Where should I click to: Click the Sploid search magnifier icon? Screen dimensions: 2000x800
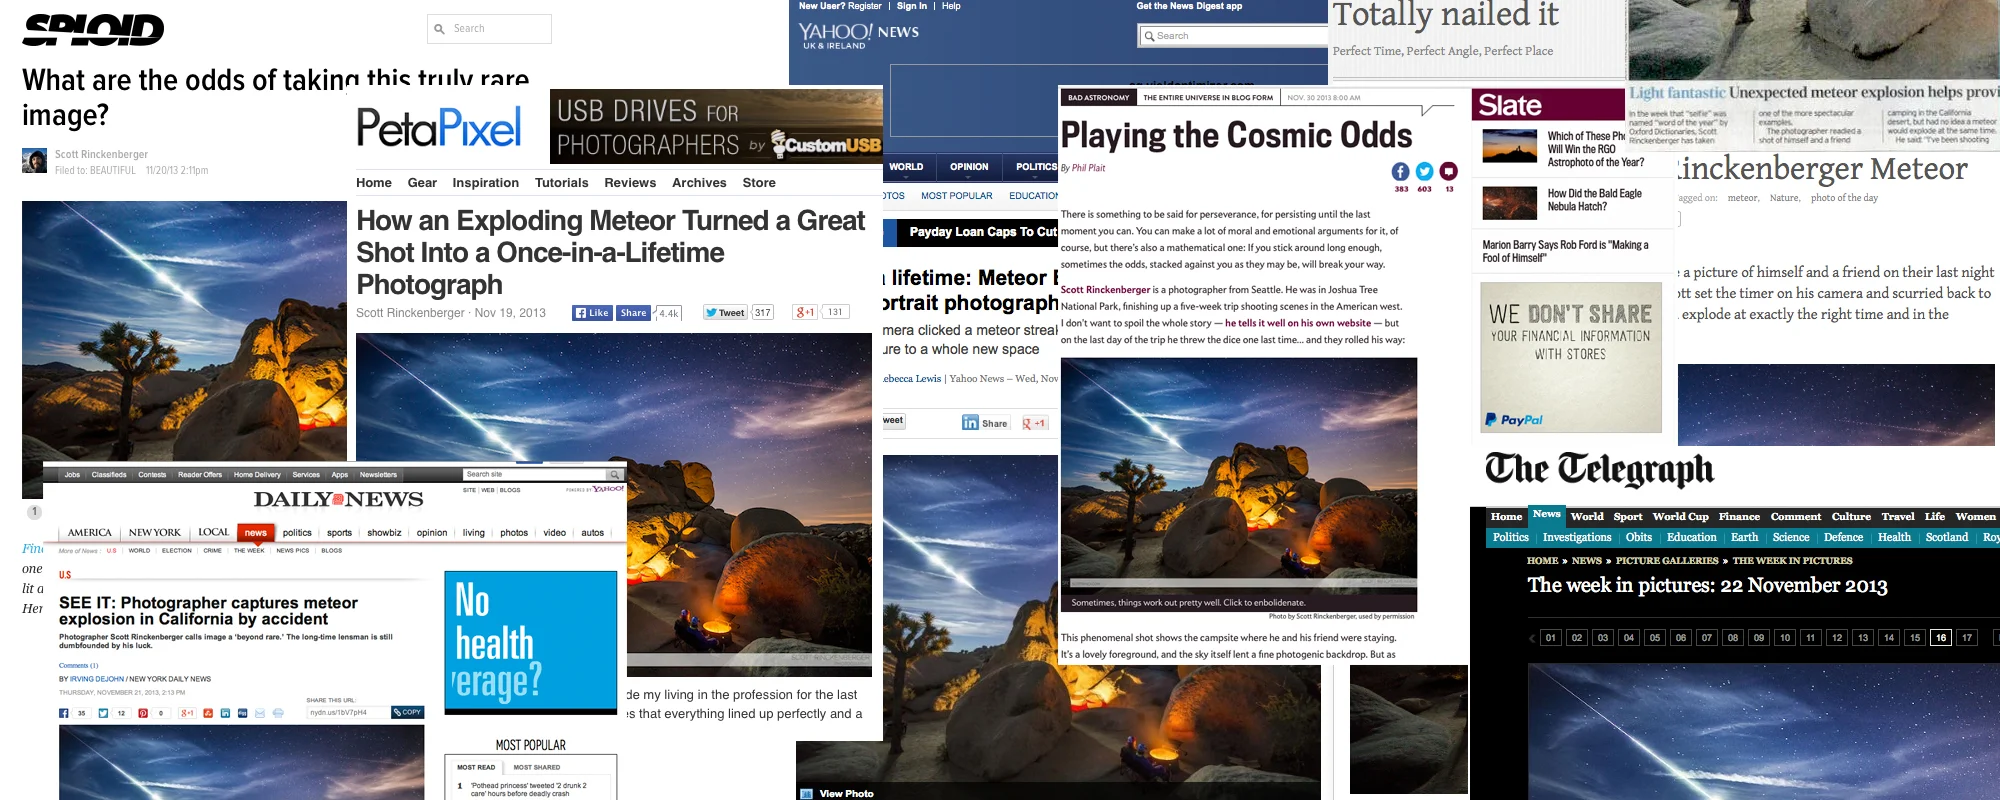439,29
